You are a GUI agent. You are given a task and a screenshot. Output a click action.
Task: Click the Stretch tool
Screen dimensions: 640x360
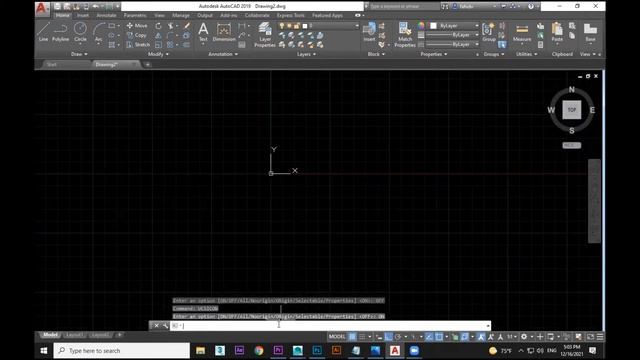138,44
